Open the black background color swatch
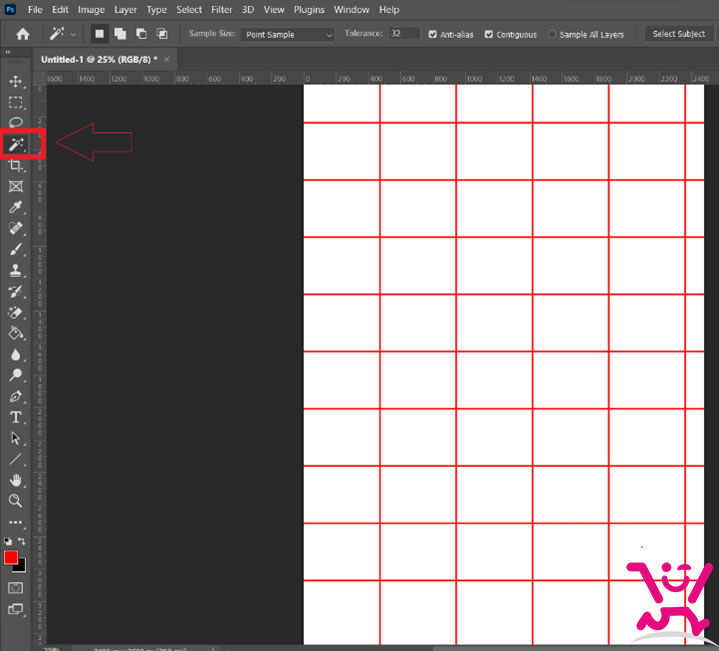 click(x=22, y=568)
